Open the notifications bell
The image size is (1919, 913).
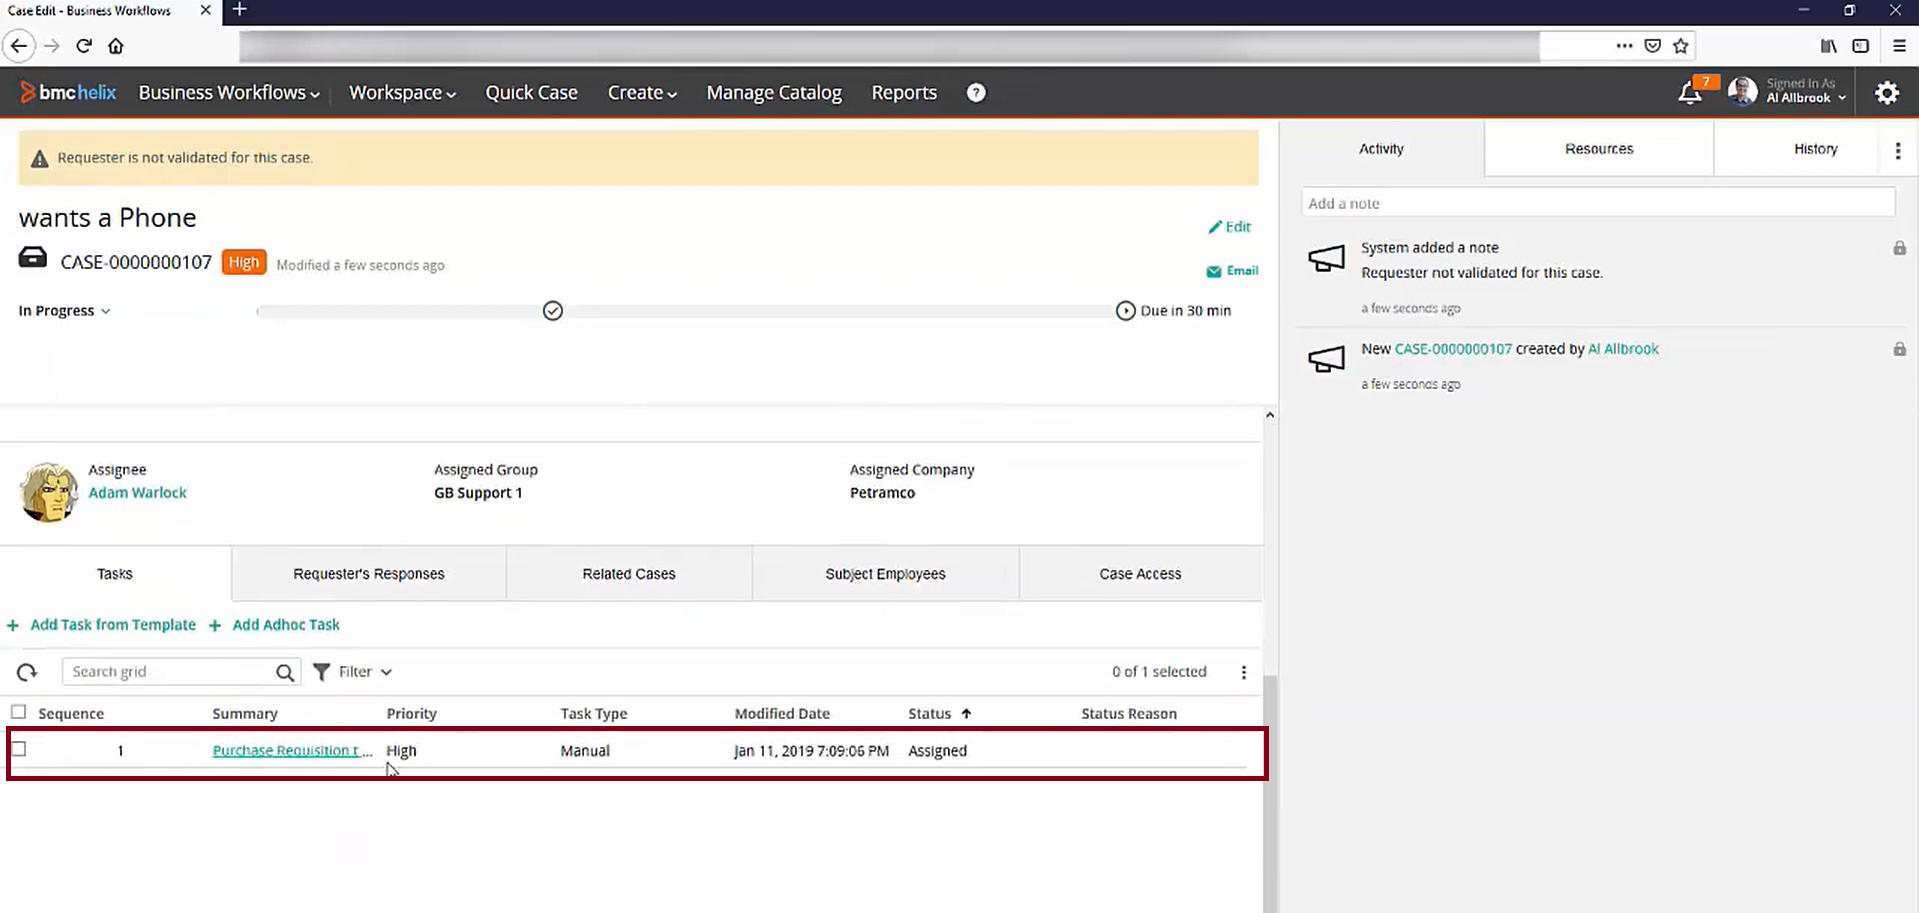click(x=1690, y=93)
